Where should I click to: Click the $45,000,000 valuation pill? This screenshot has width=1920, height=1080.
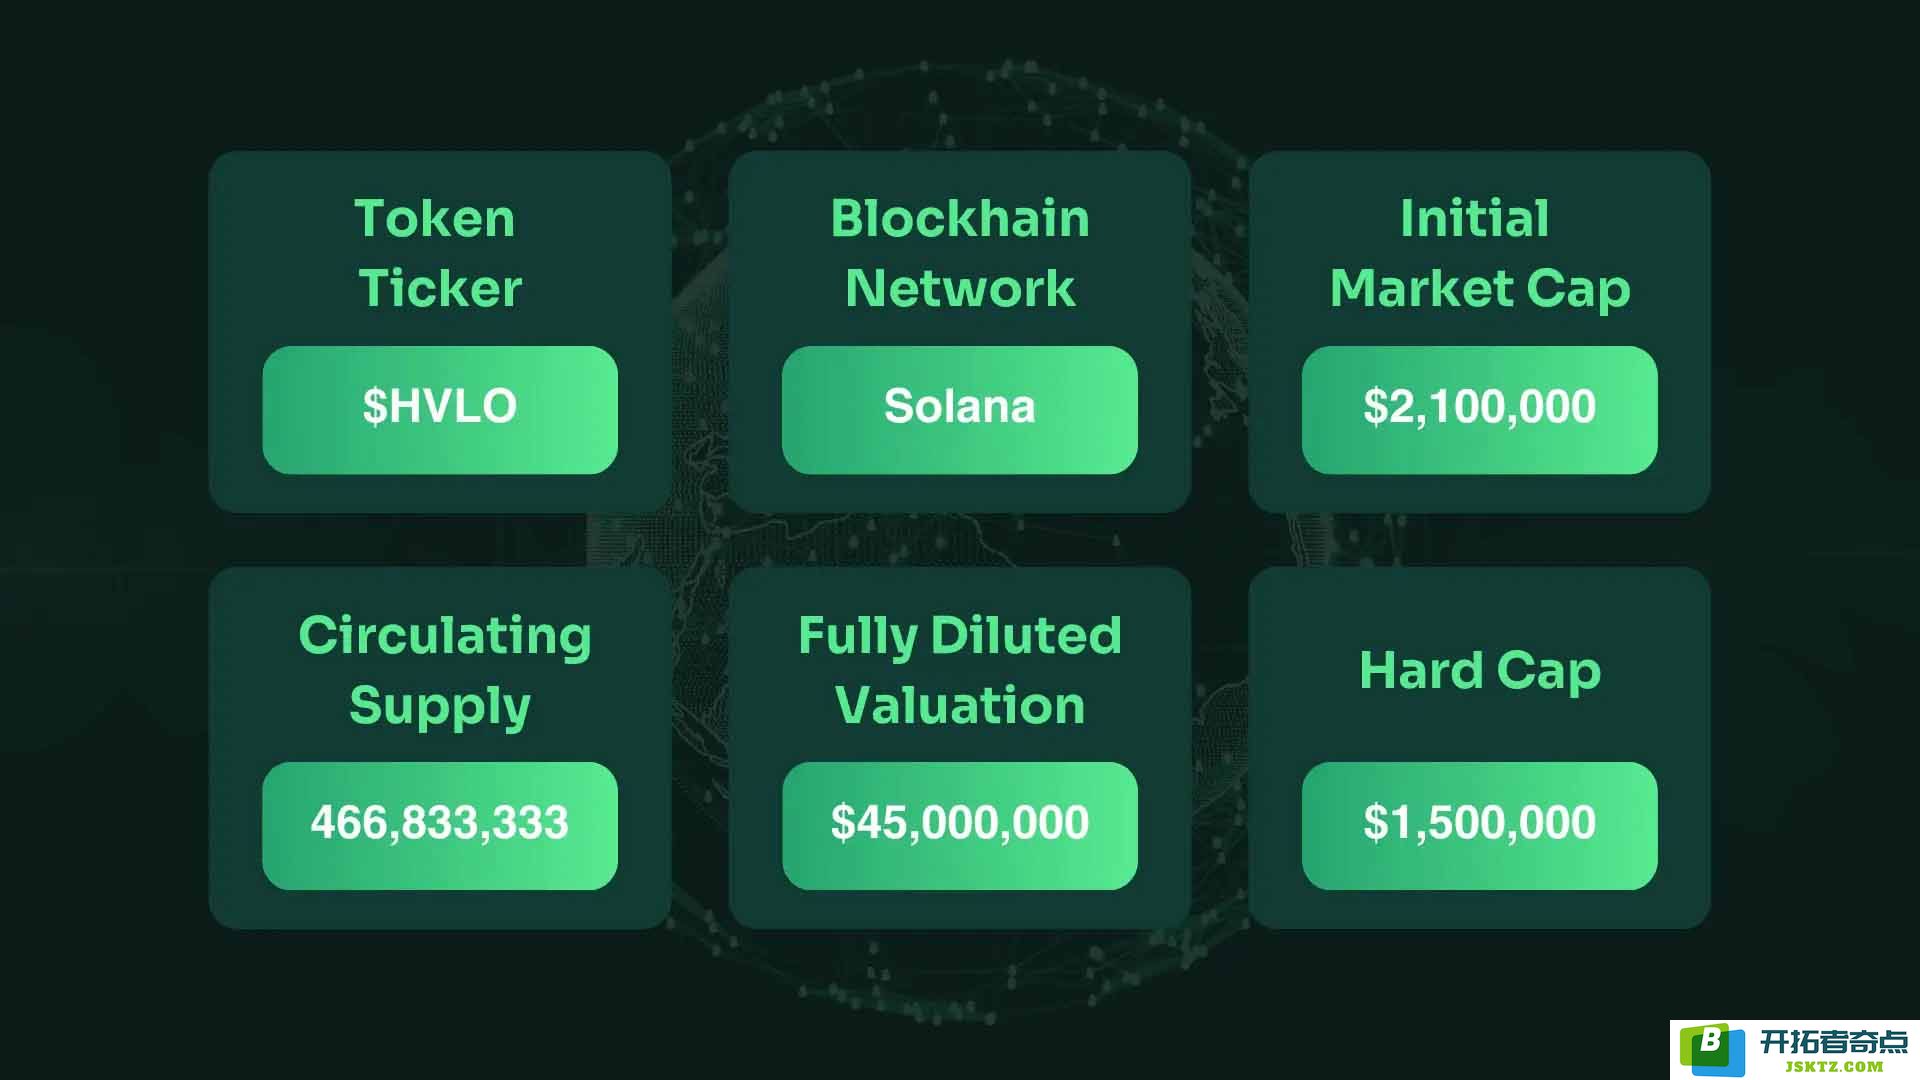point(960,826)
